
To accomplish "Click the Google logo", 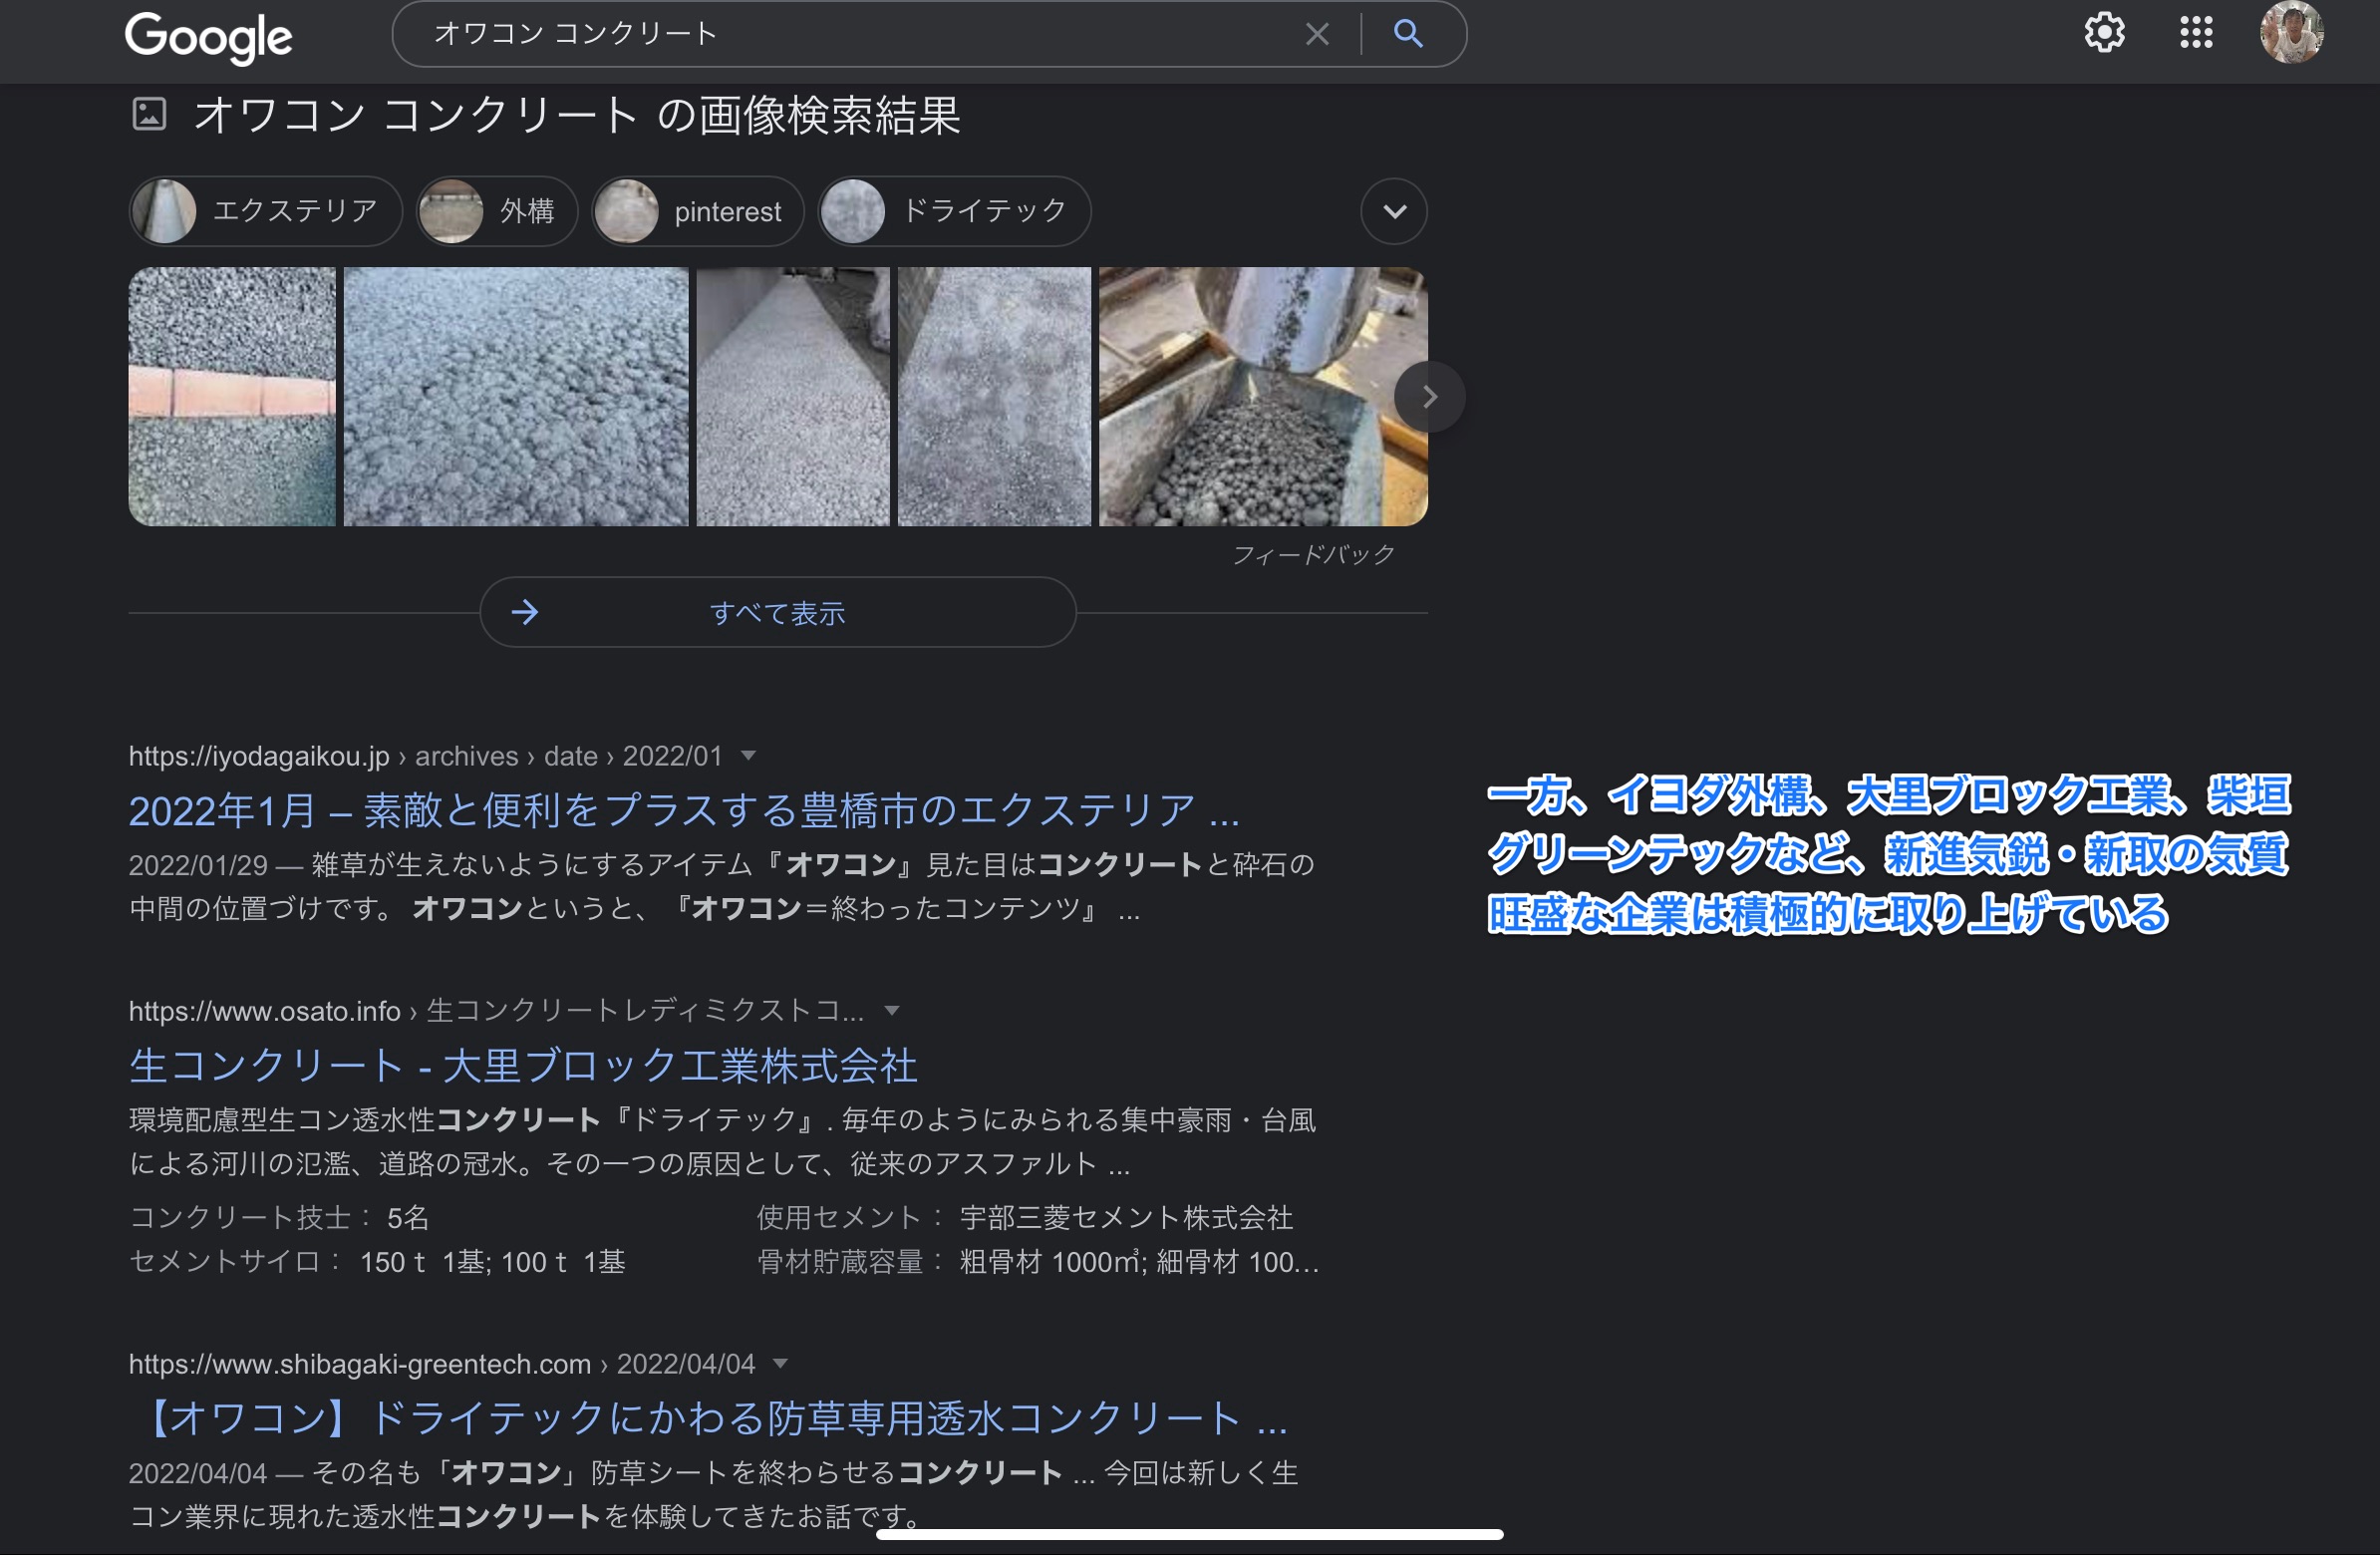I will pyautogui.click(x=208, y=38).
